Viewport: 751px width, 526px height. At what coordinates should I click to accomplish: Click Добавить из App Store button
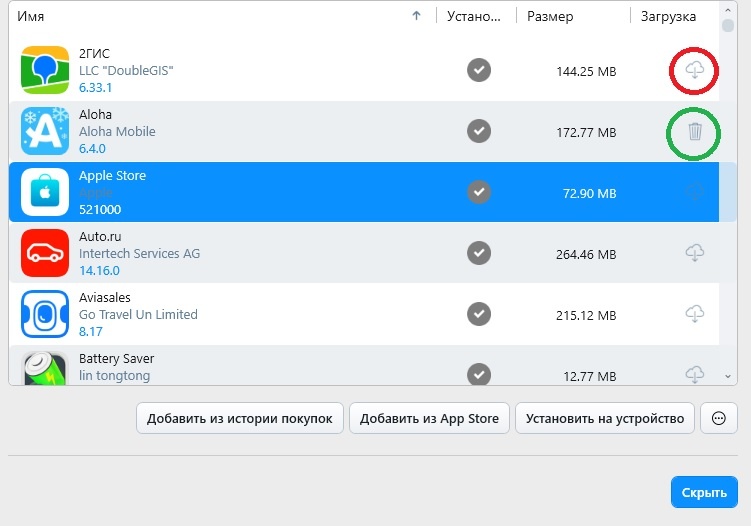[429, 418]
